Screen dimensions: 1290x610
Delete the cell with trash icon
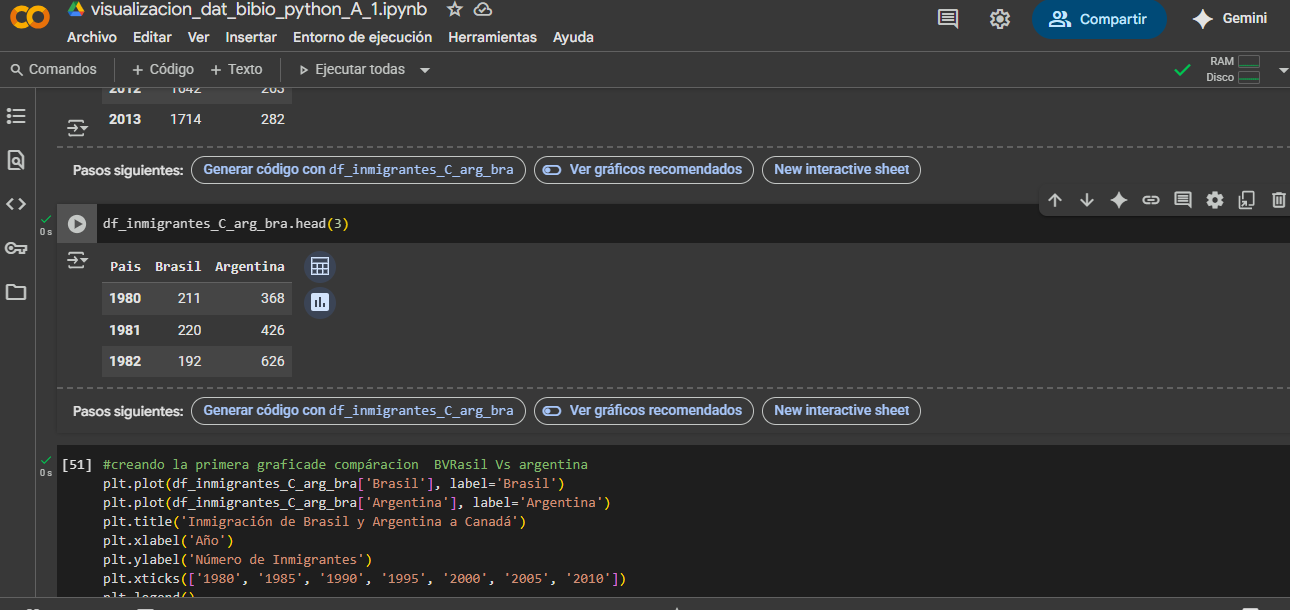[x=1279, y=200]
